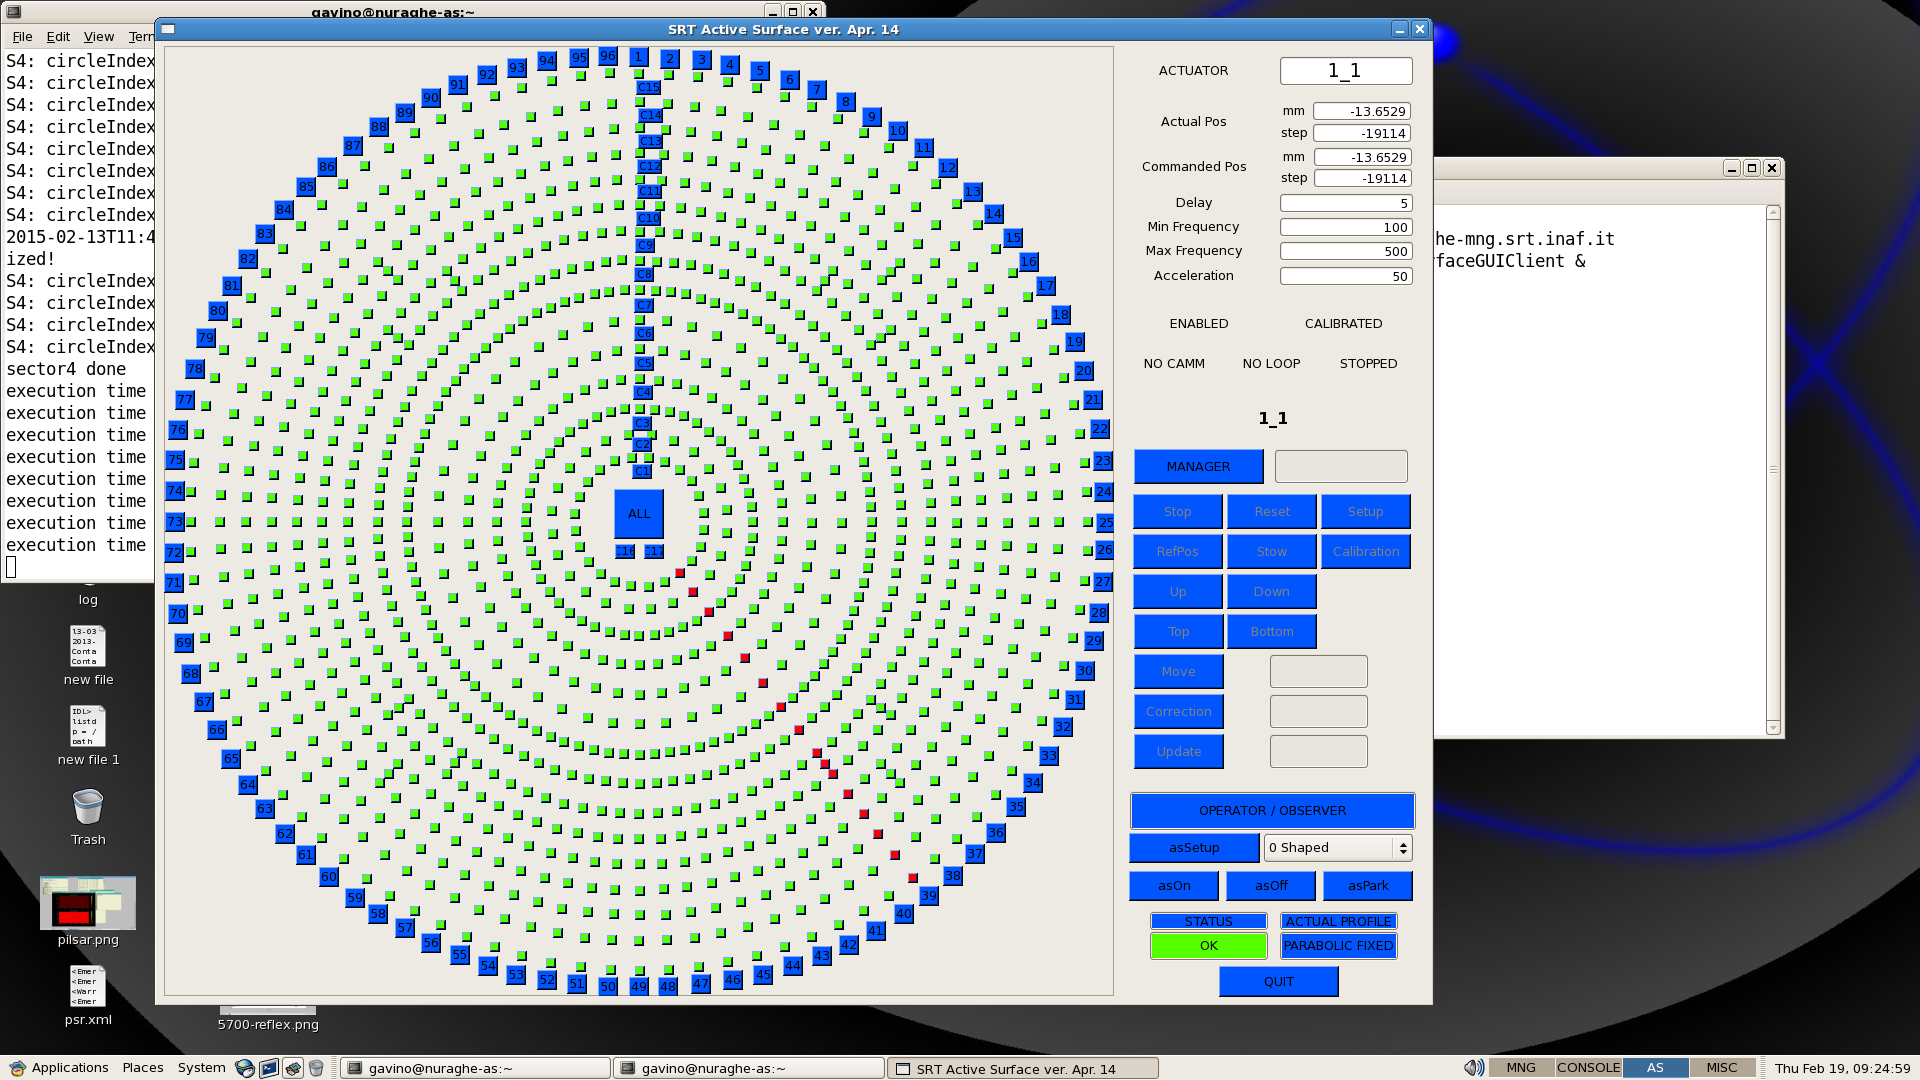Image resolution: width=1920 pixels, height=1080 pixels.
Task: Toggle the OPERATOR / OBSERVER mode button
Action: [x=1272, y=810]
